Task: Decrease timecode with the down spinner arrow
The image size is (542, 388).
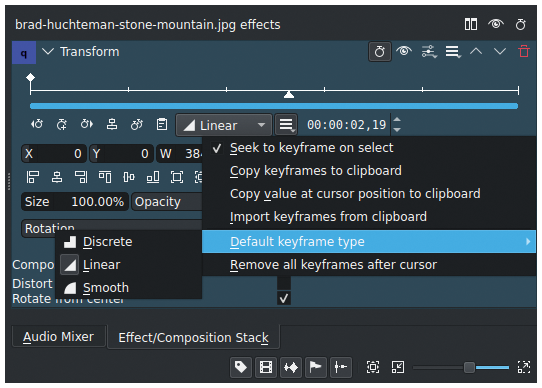Action: [397, 130]
